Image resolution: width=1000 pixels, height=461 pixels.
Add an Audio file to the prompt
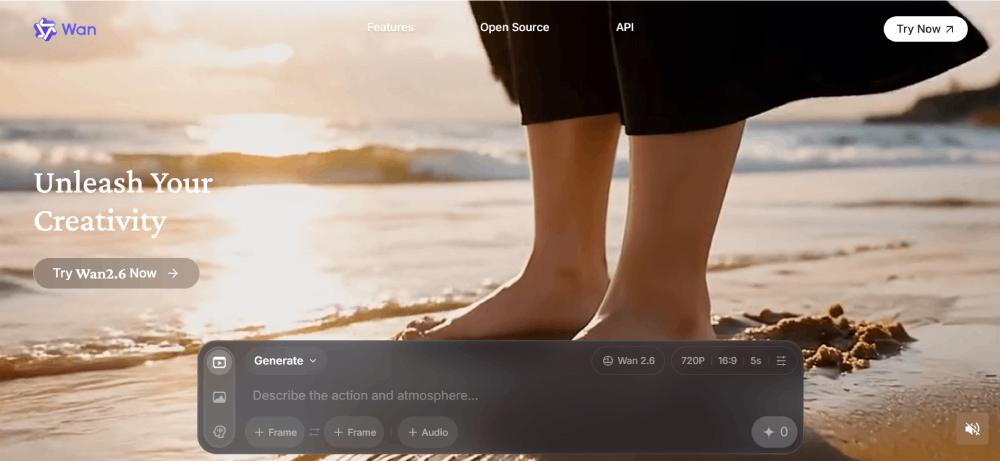click(x=428, y=432)
